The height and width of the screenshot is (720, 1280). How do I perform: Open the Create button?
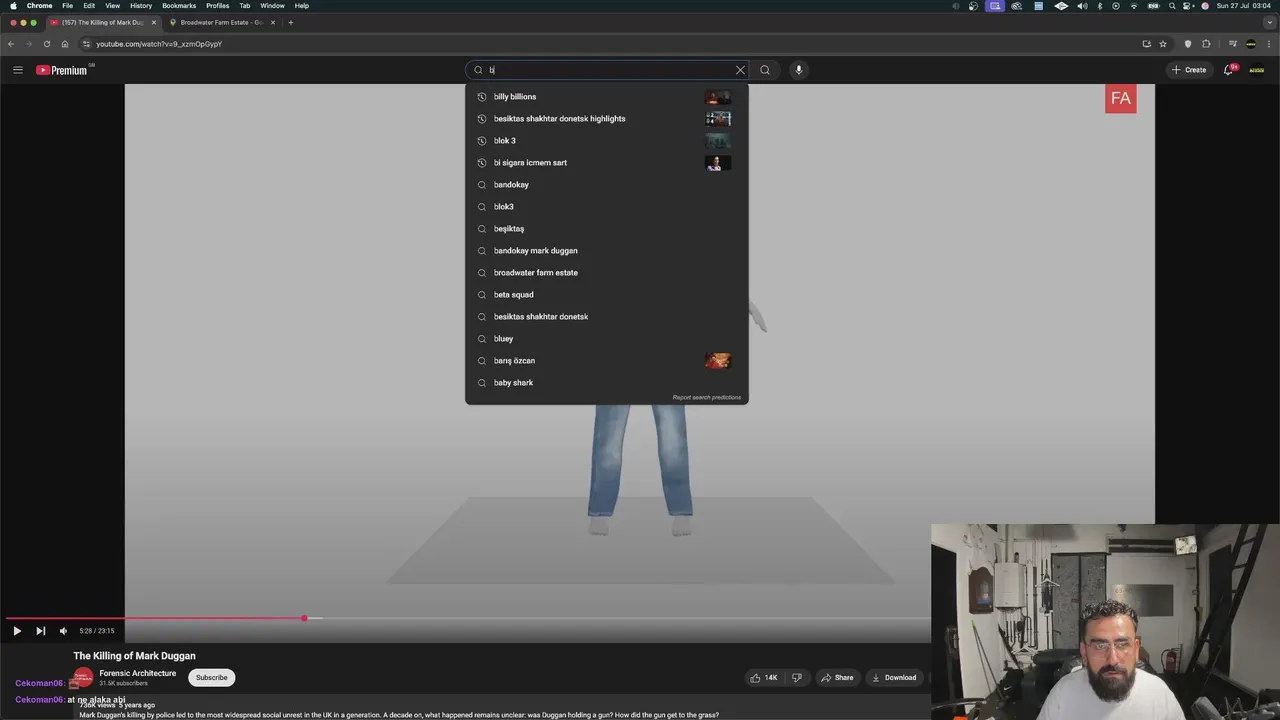(x=1189, y=70)
